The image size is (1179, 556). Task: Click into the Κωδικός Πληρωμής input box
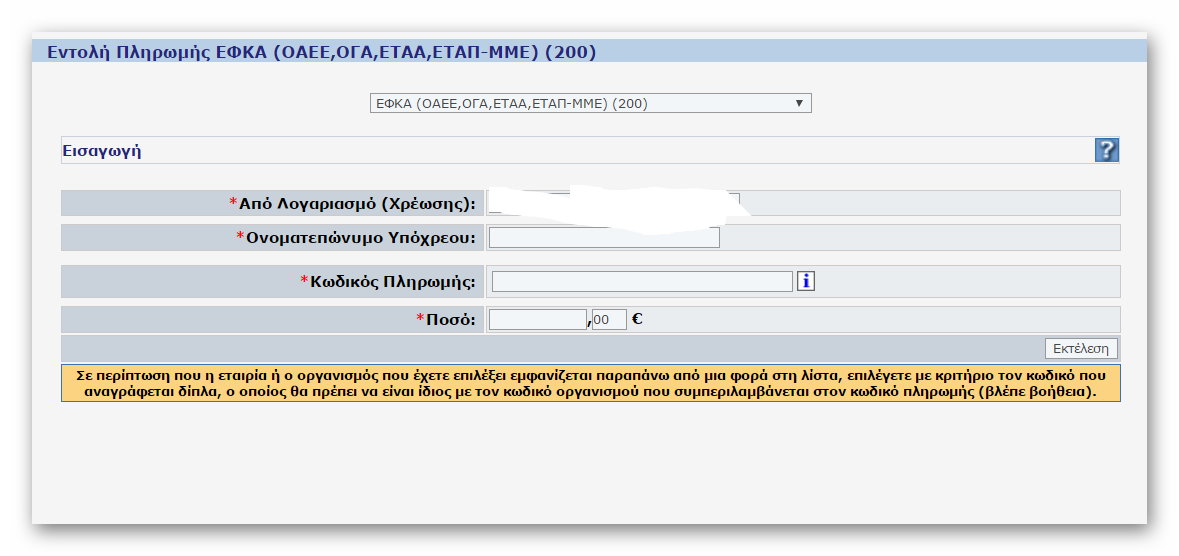(641, 282)
